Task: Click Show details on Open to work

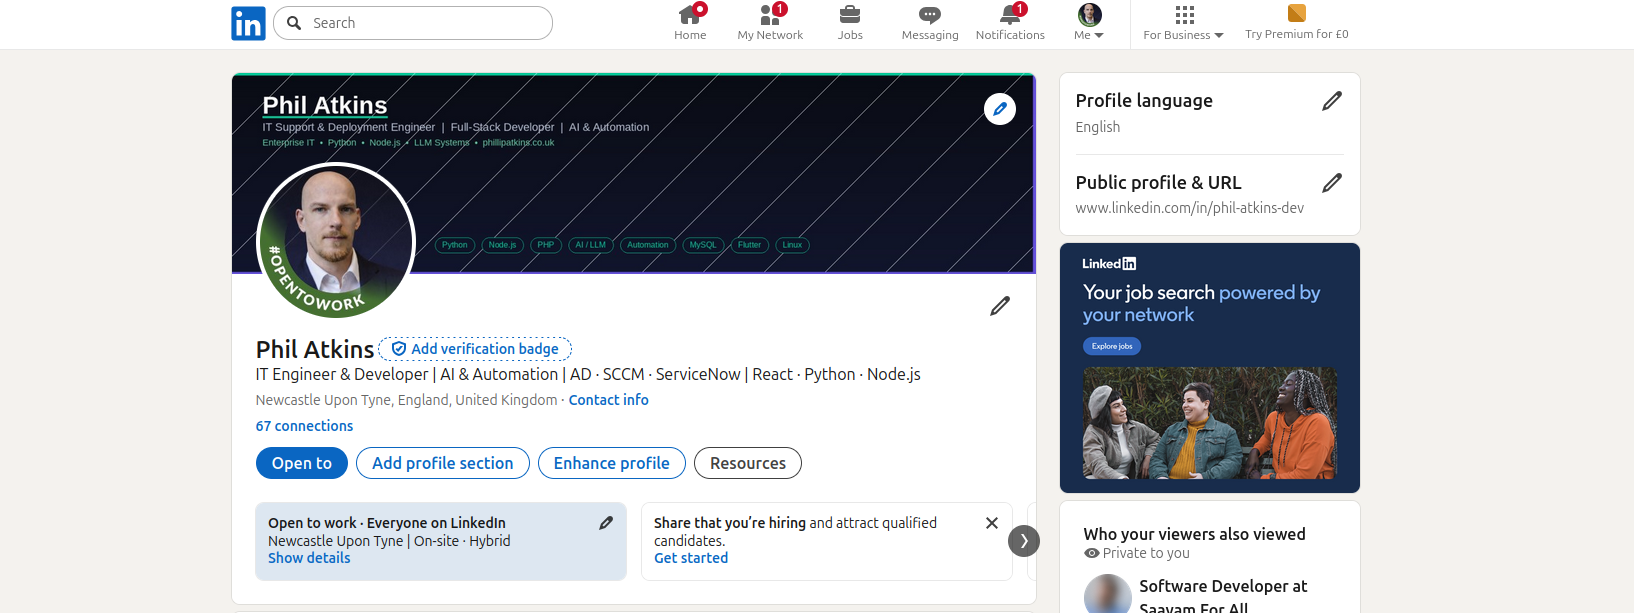Action: pos(309,558)
